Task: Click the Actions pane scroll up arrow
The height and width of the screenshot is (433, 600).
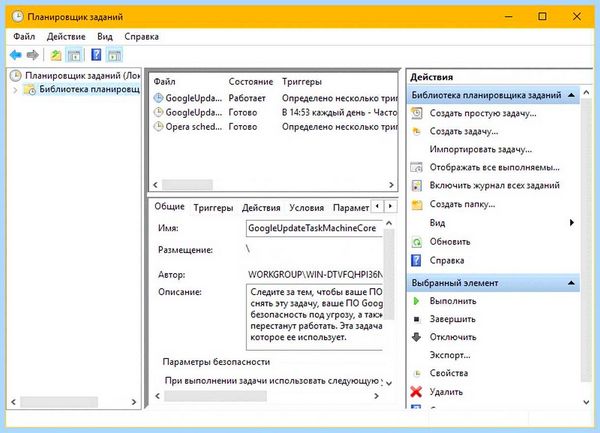Action: 587,92
